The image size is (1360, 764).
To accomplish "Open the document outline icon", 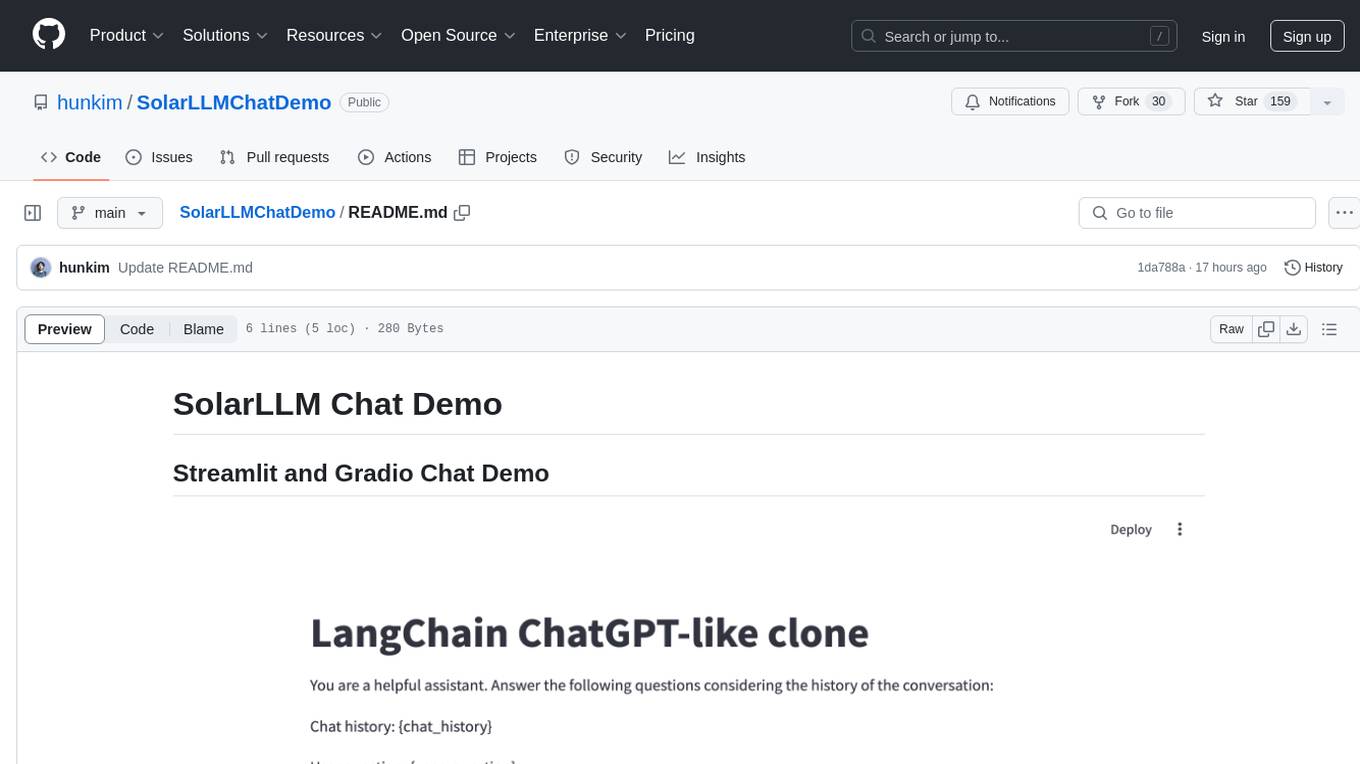I will pos(1329,329).
